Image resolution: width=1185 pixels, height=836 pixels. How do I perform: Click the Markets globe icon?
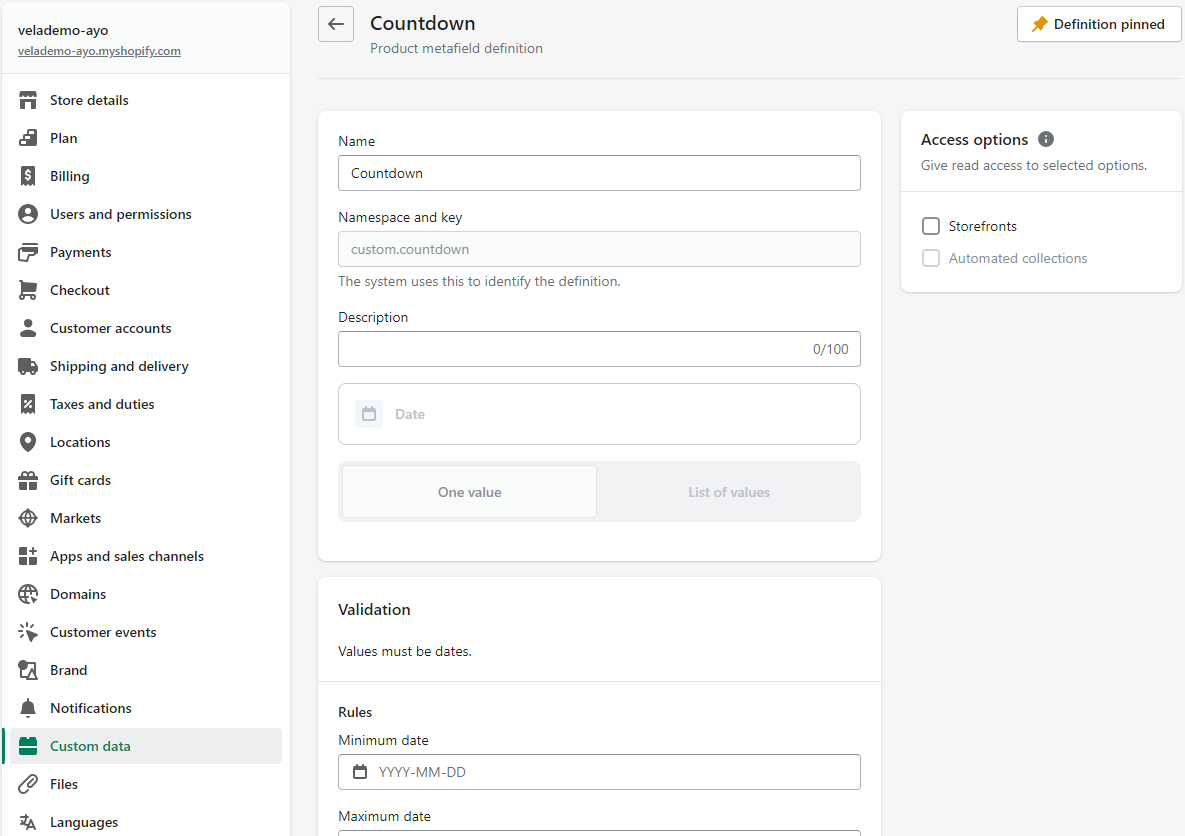(x=28, y=518)
